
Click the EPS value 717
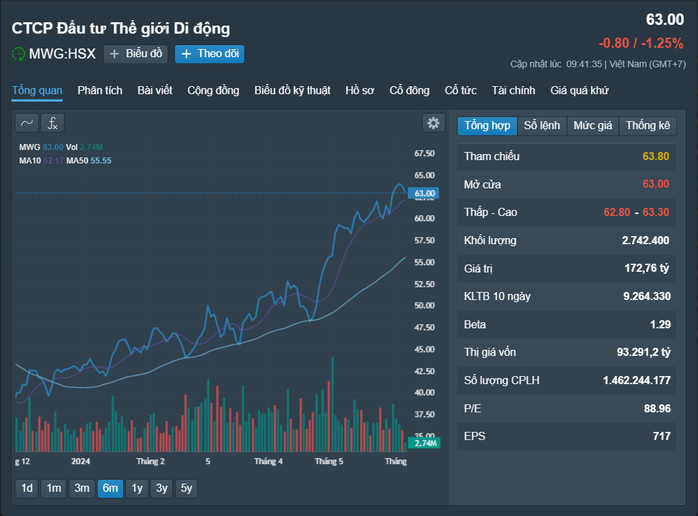click(661, 436)
